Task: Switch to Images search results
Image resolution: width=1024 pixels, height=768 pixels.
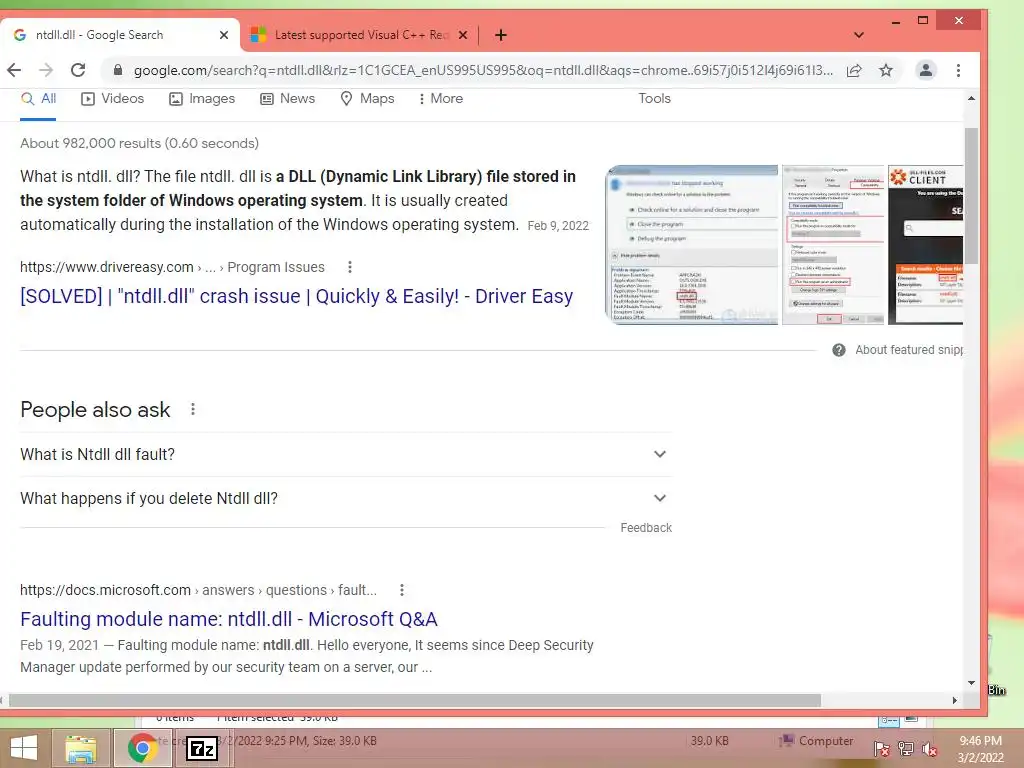Action: coord(202,99)
